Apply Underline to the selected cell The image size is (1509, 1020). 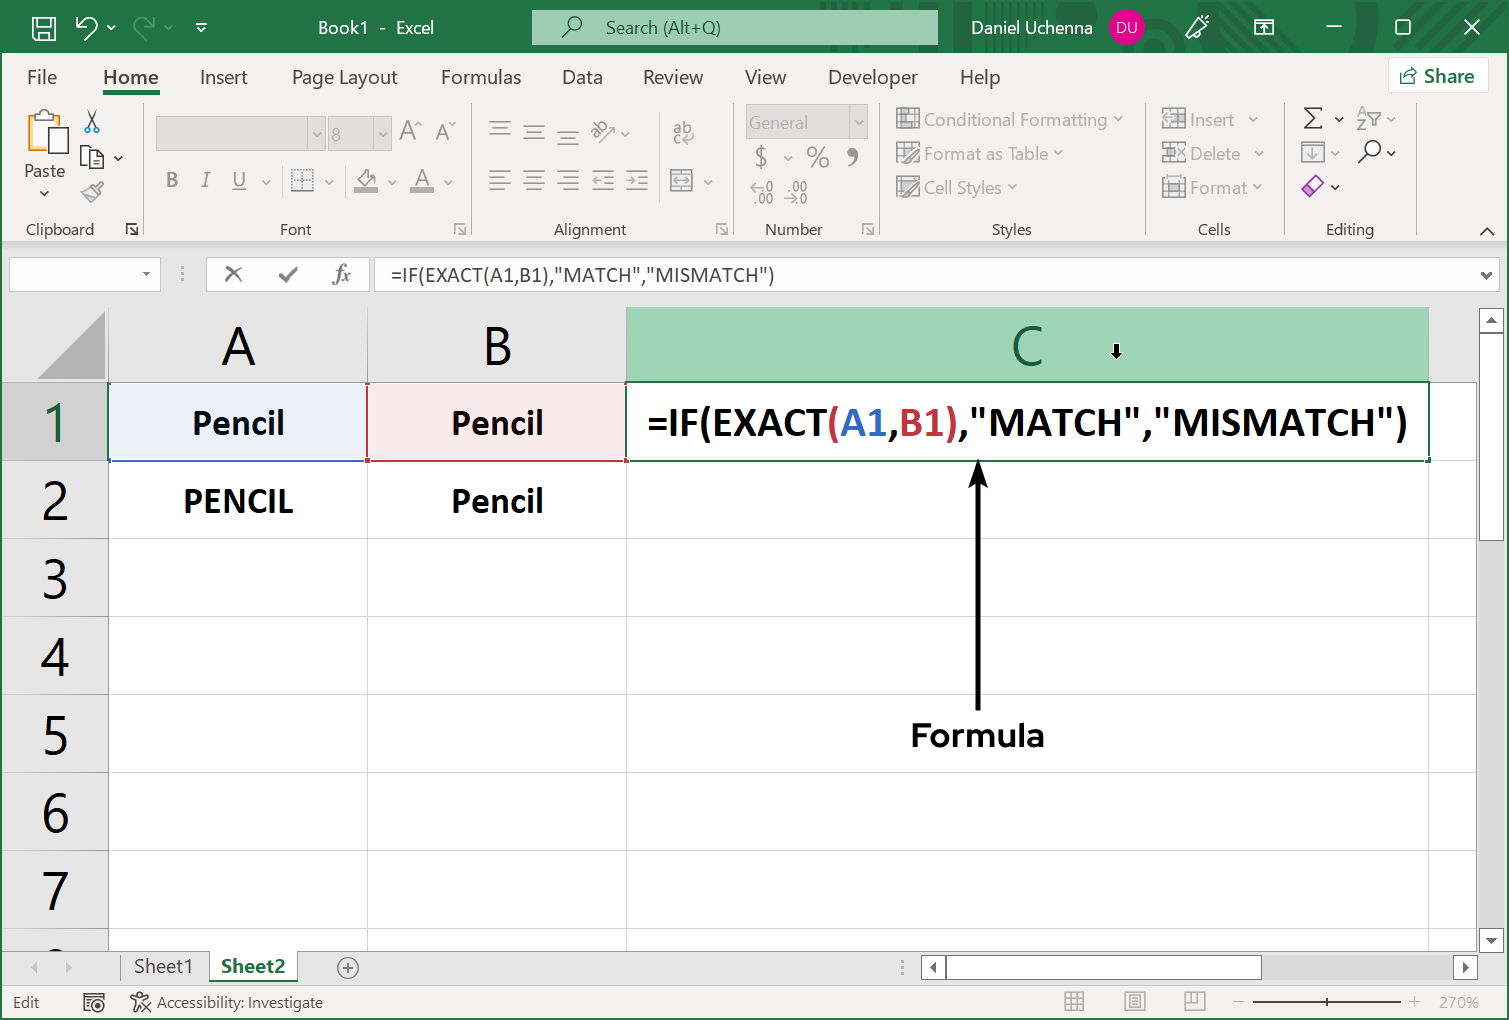pyautogui.click(x=238, y=180)
